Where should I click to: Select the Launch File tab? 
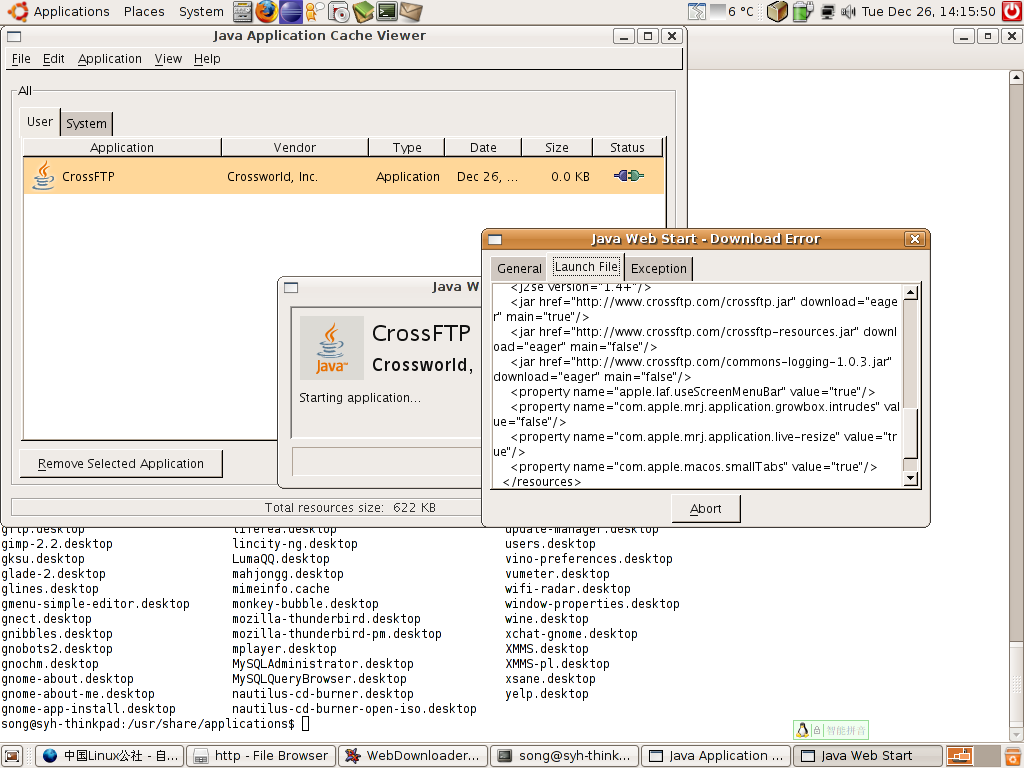click(586, 266)
